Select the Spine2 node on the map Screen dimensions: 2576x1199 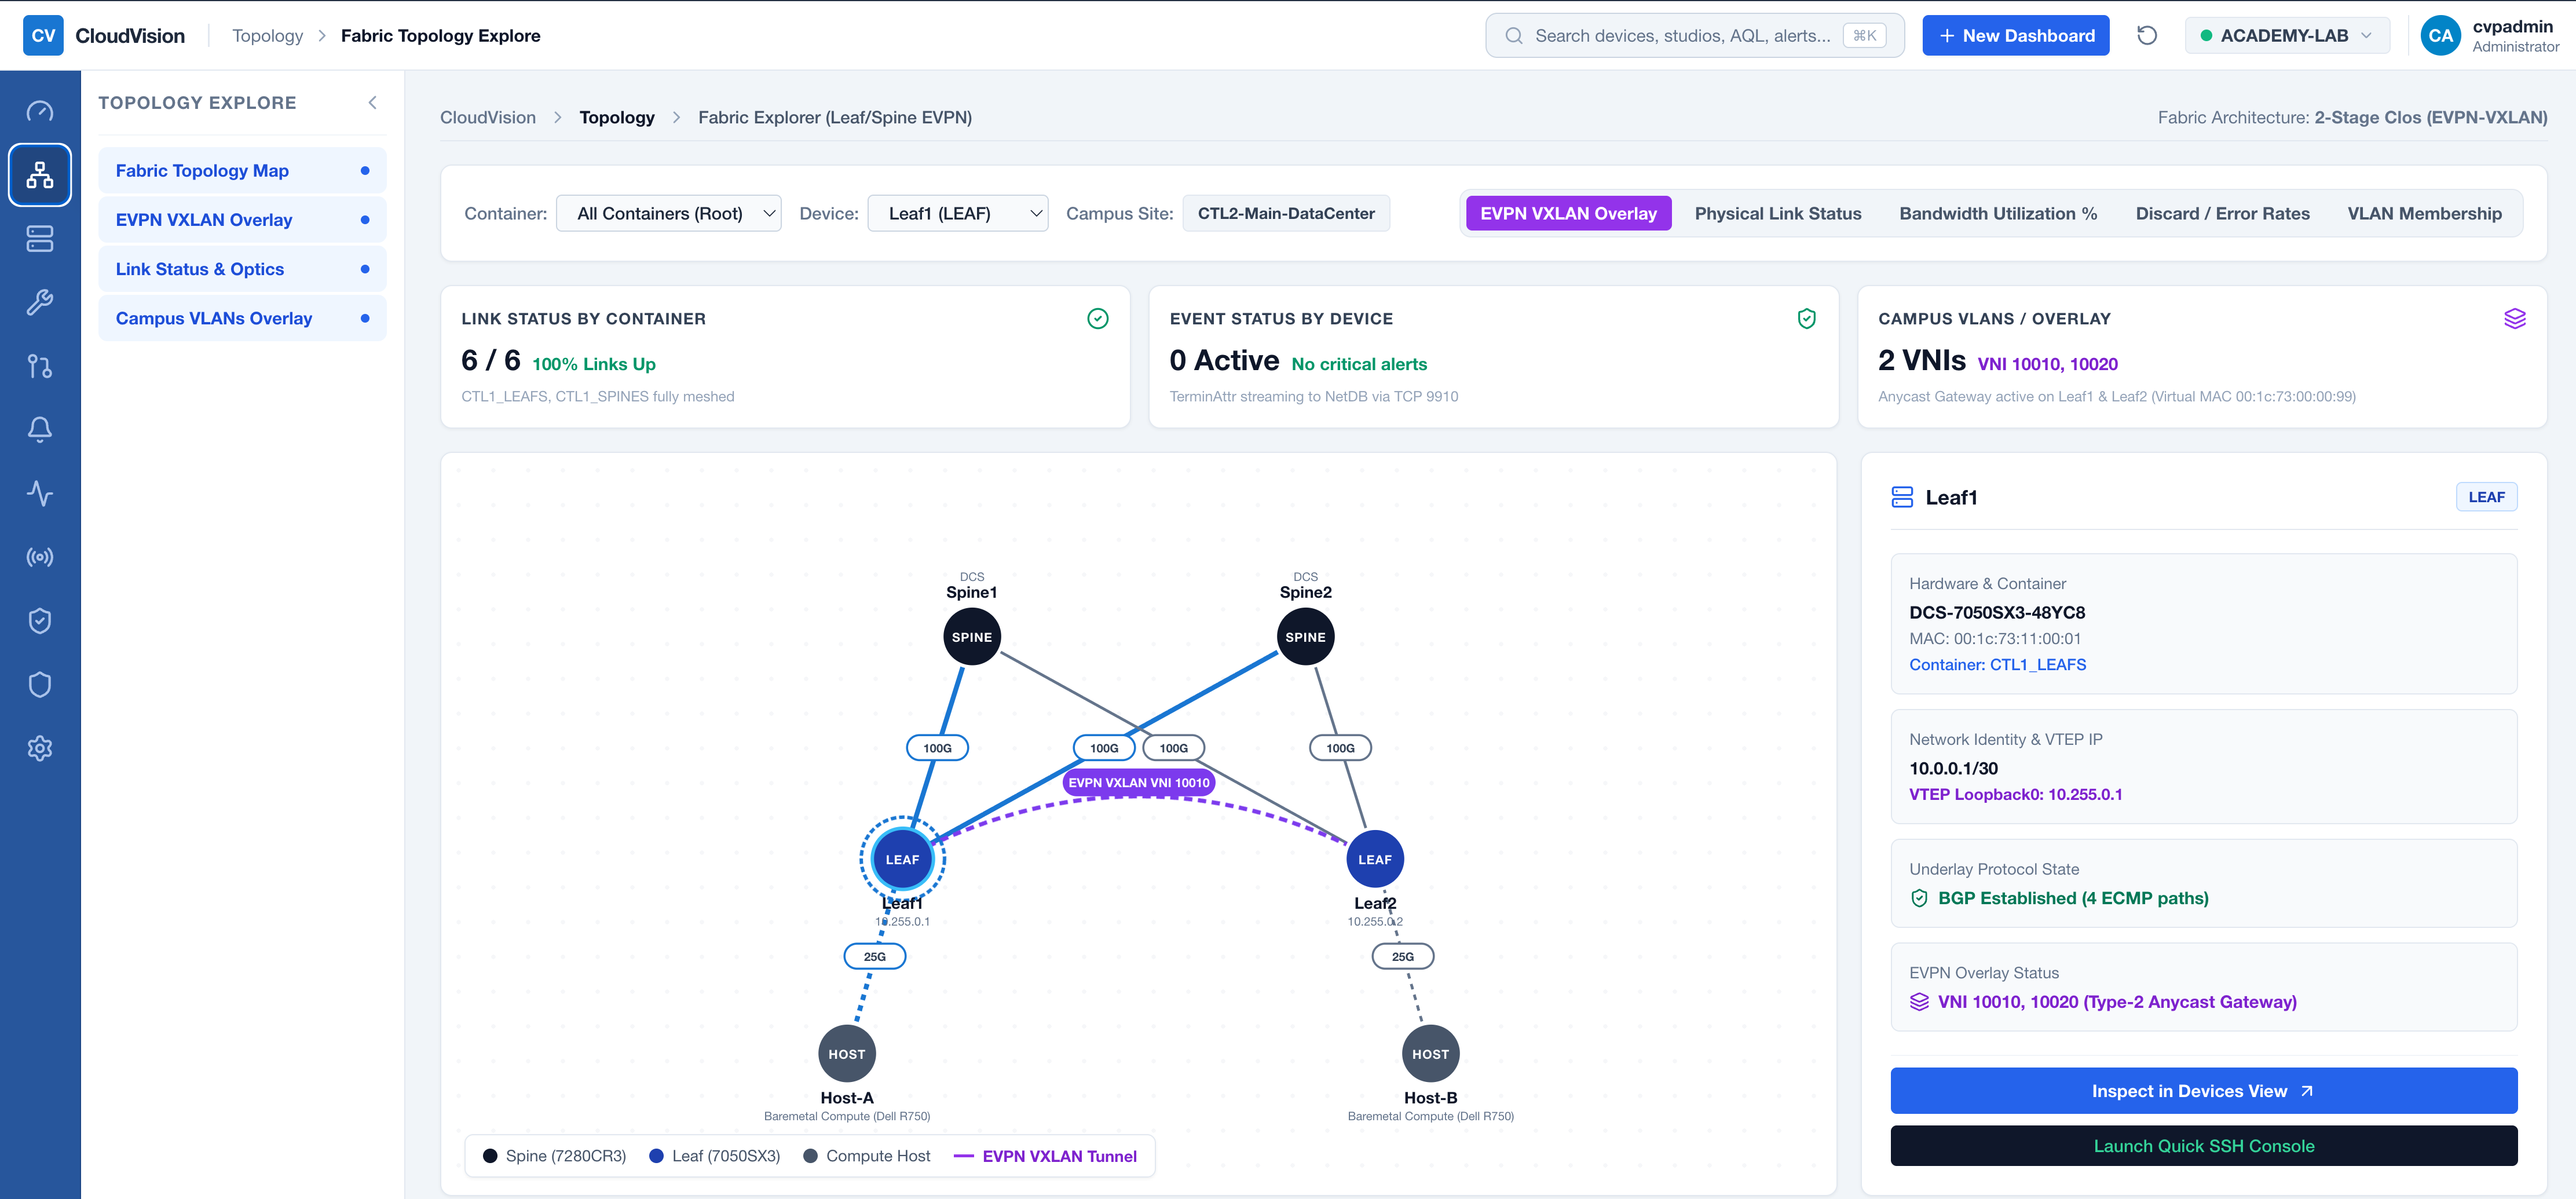point(1305,637)
